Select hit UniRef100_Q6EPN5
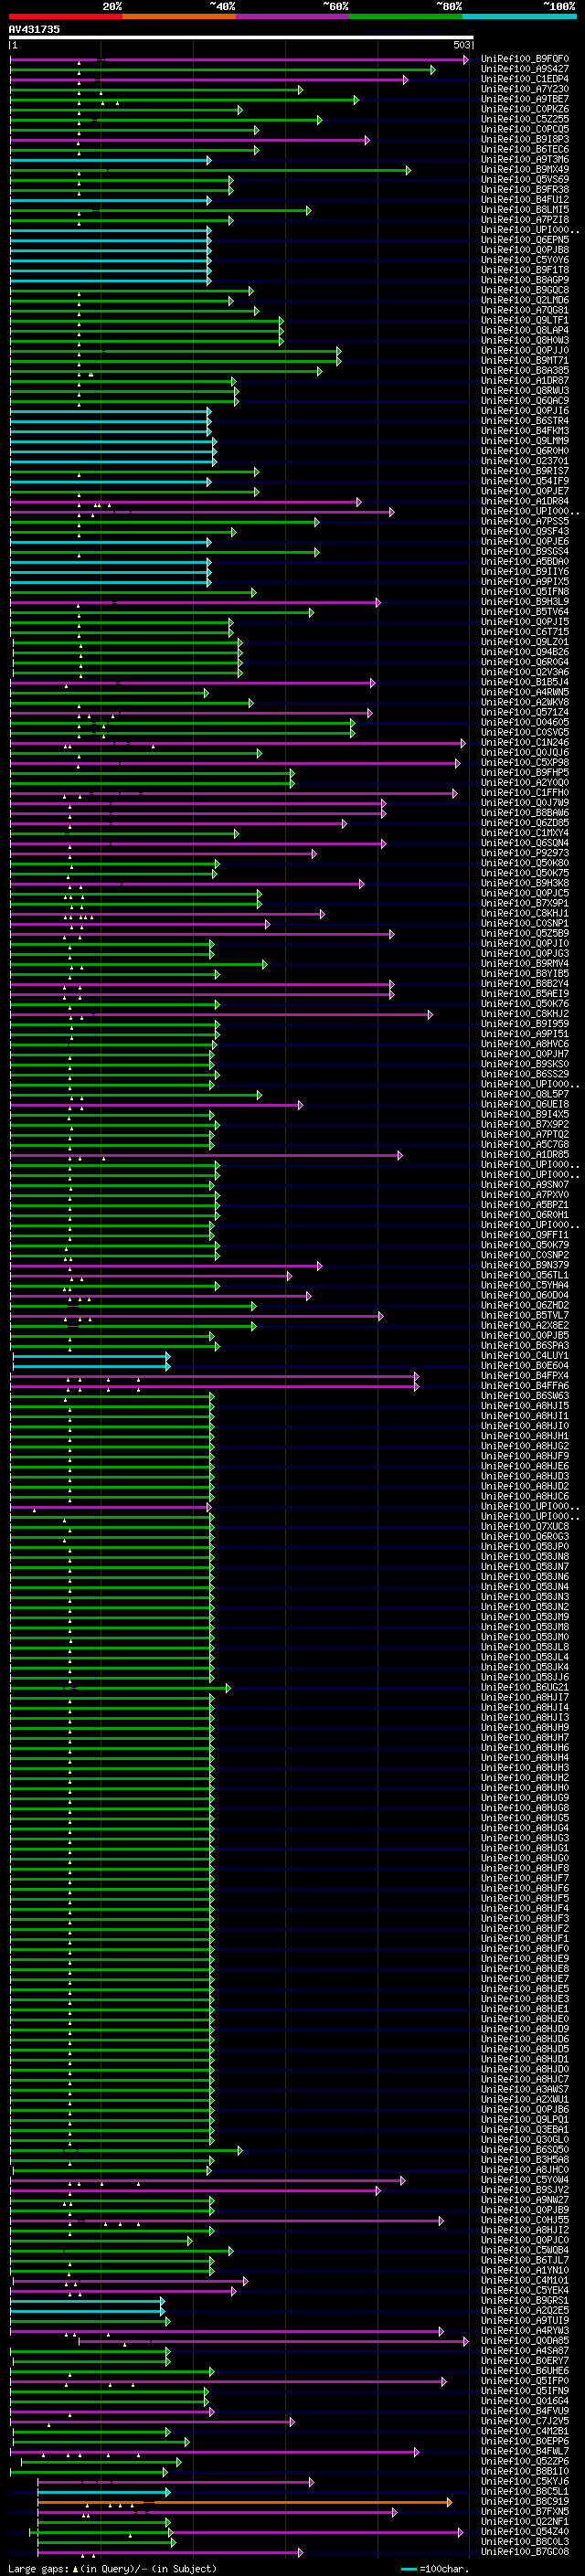Screen dimensions: 585x2576 click(x=525, y=240)
